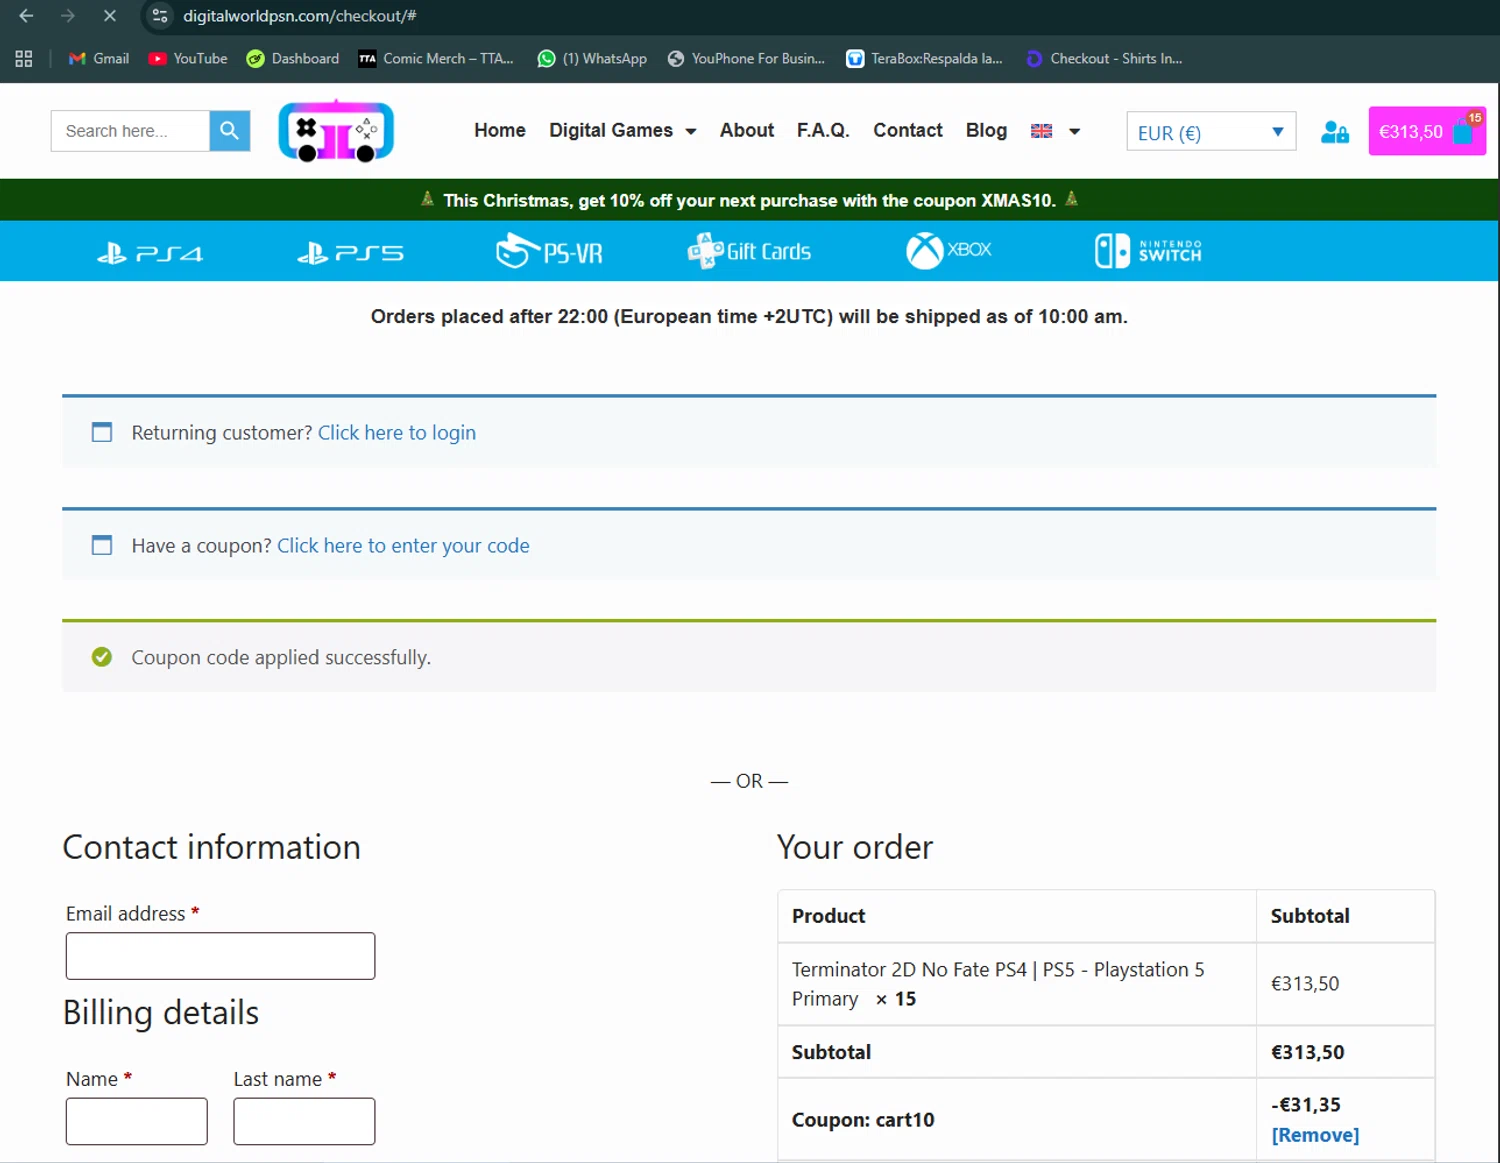Open the user account login icon

tap(1334, 132)
